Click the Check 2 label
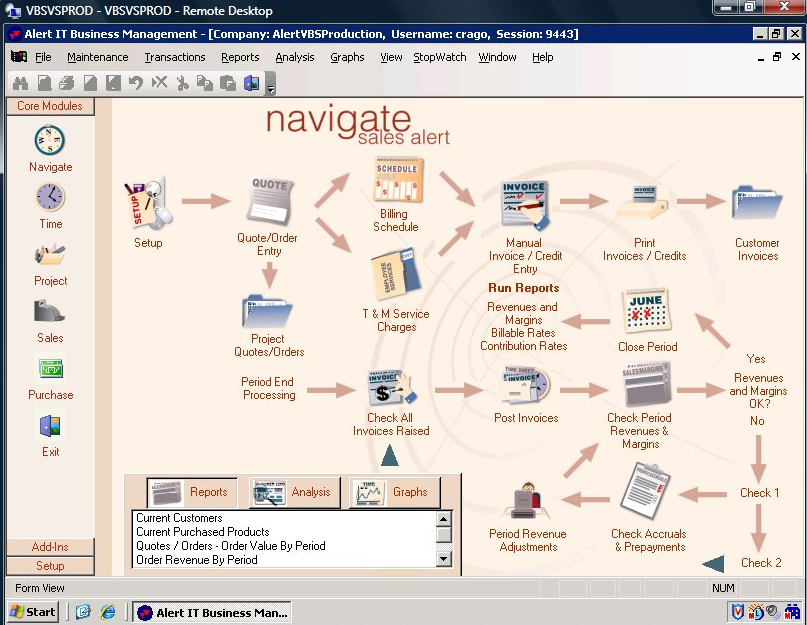The width and height of the screenshot is (807, 625). tap(761, 563)
